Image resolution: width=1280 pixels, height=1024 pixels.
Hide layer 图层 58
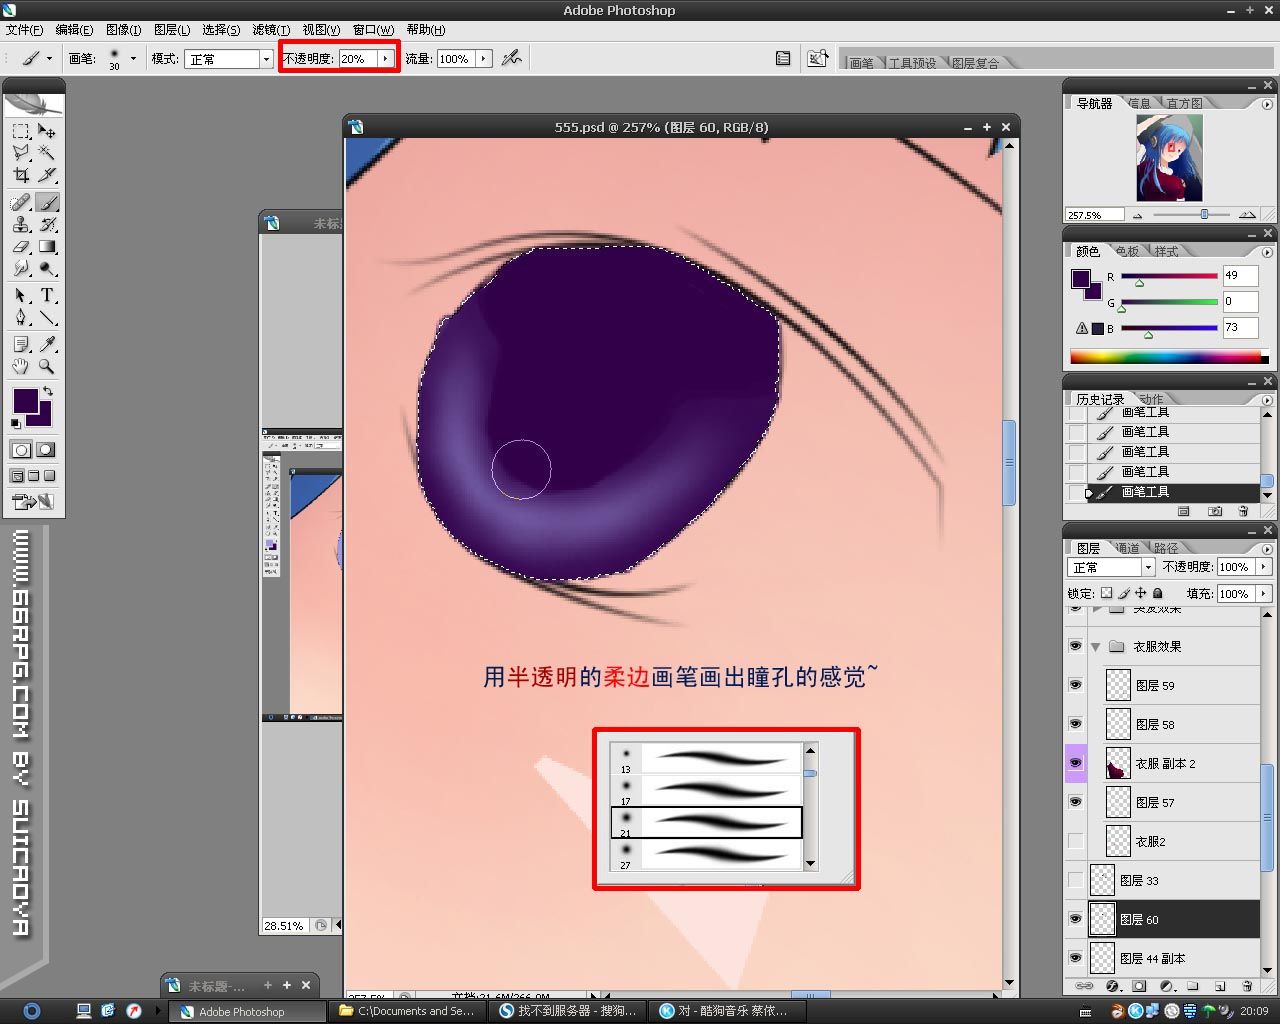1075,724
